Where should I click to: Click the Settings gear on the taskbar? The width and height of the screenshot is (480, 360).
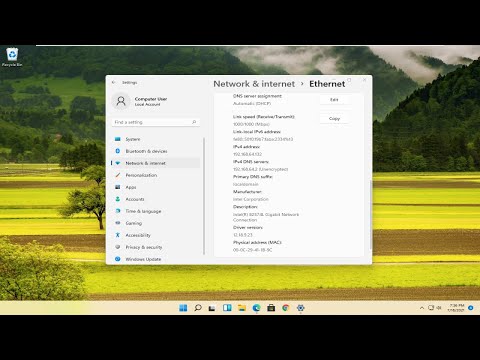pyautogui.click(x=300, y=308)
